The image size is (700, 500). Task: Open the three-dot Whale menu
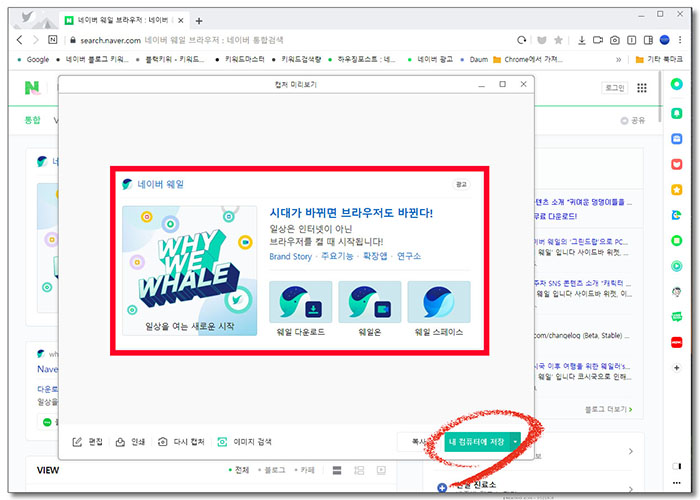point(680,40)
